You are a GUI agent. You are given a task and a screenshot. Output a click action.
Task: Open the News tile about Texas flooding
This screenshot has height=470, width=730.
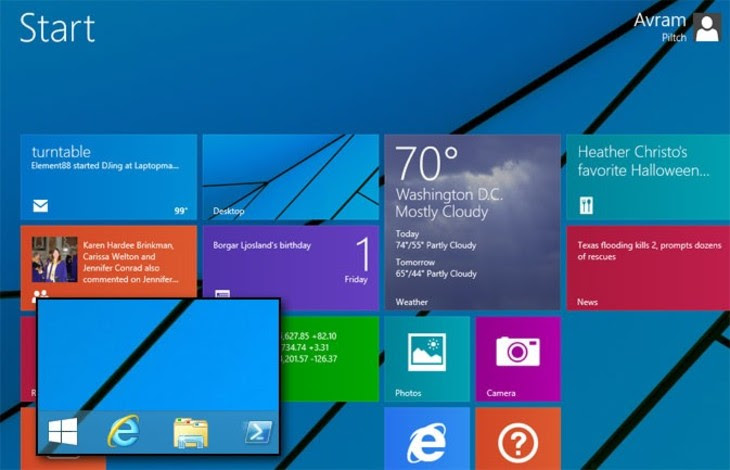click(648, 267)
